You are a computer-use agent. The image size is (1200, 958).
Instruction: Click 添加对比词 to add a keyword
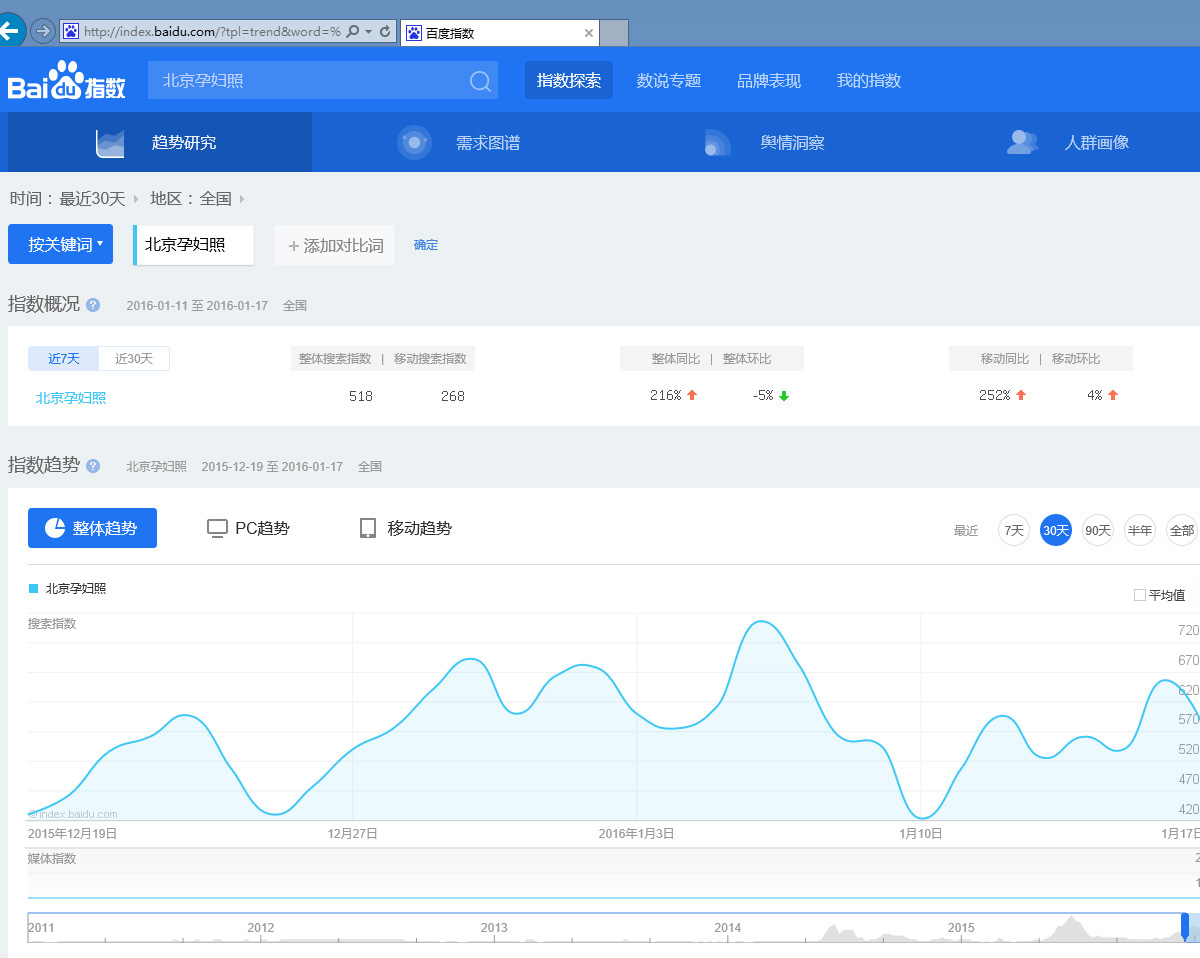point(335,245)
